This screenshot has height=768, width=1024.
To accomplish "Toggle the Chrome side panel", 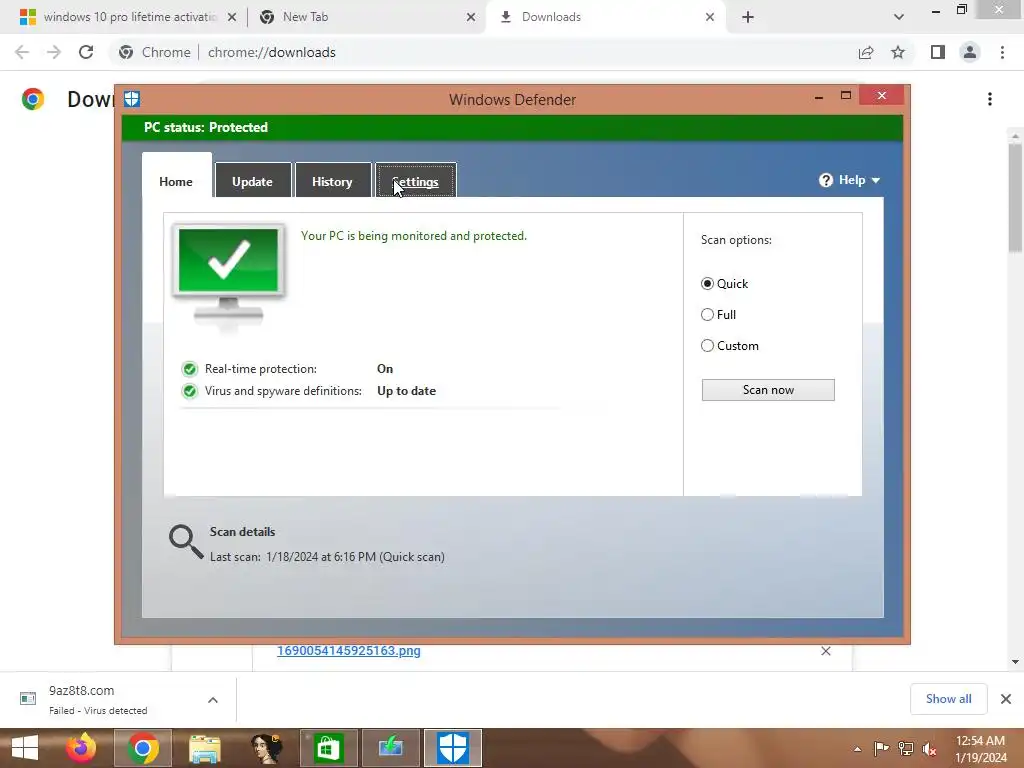I will click(x=938, y=52).
